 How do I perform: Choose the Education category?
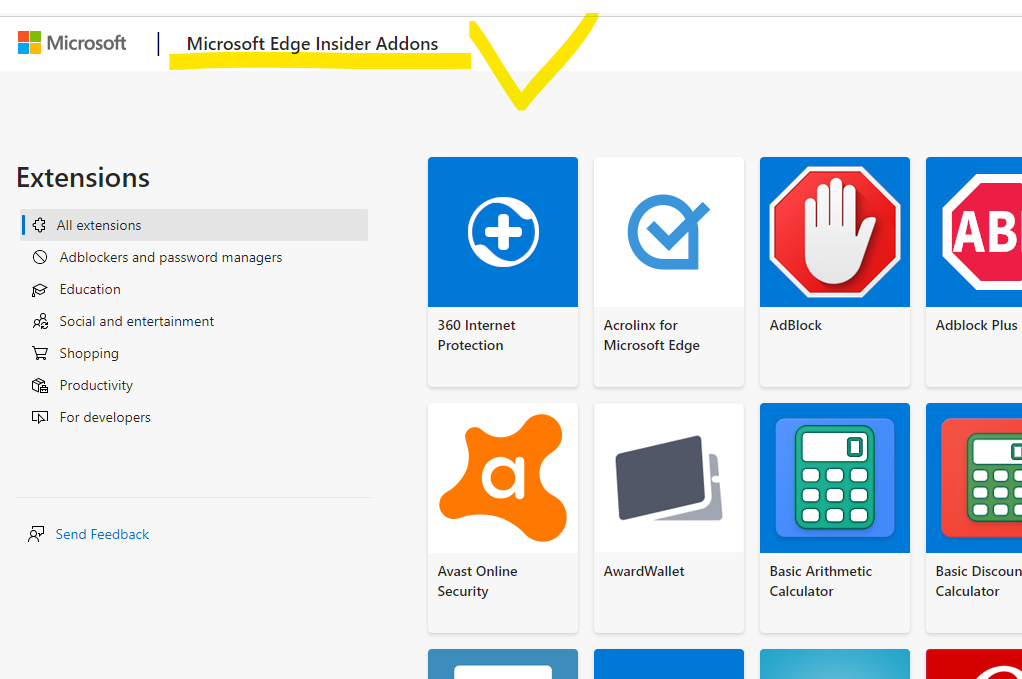coord(90,289)
